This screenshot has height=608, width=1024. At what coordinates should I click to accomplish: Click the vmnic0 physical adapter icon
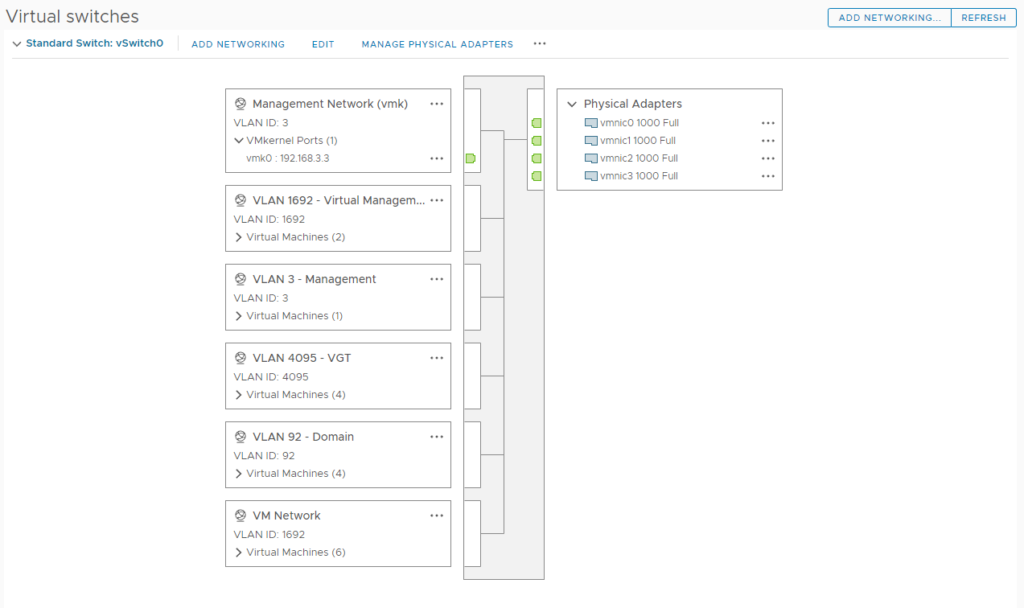pyautogui.click(x=591, y=123)
